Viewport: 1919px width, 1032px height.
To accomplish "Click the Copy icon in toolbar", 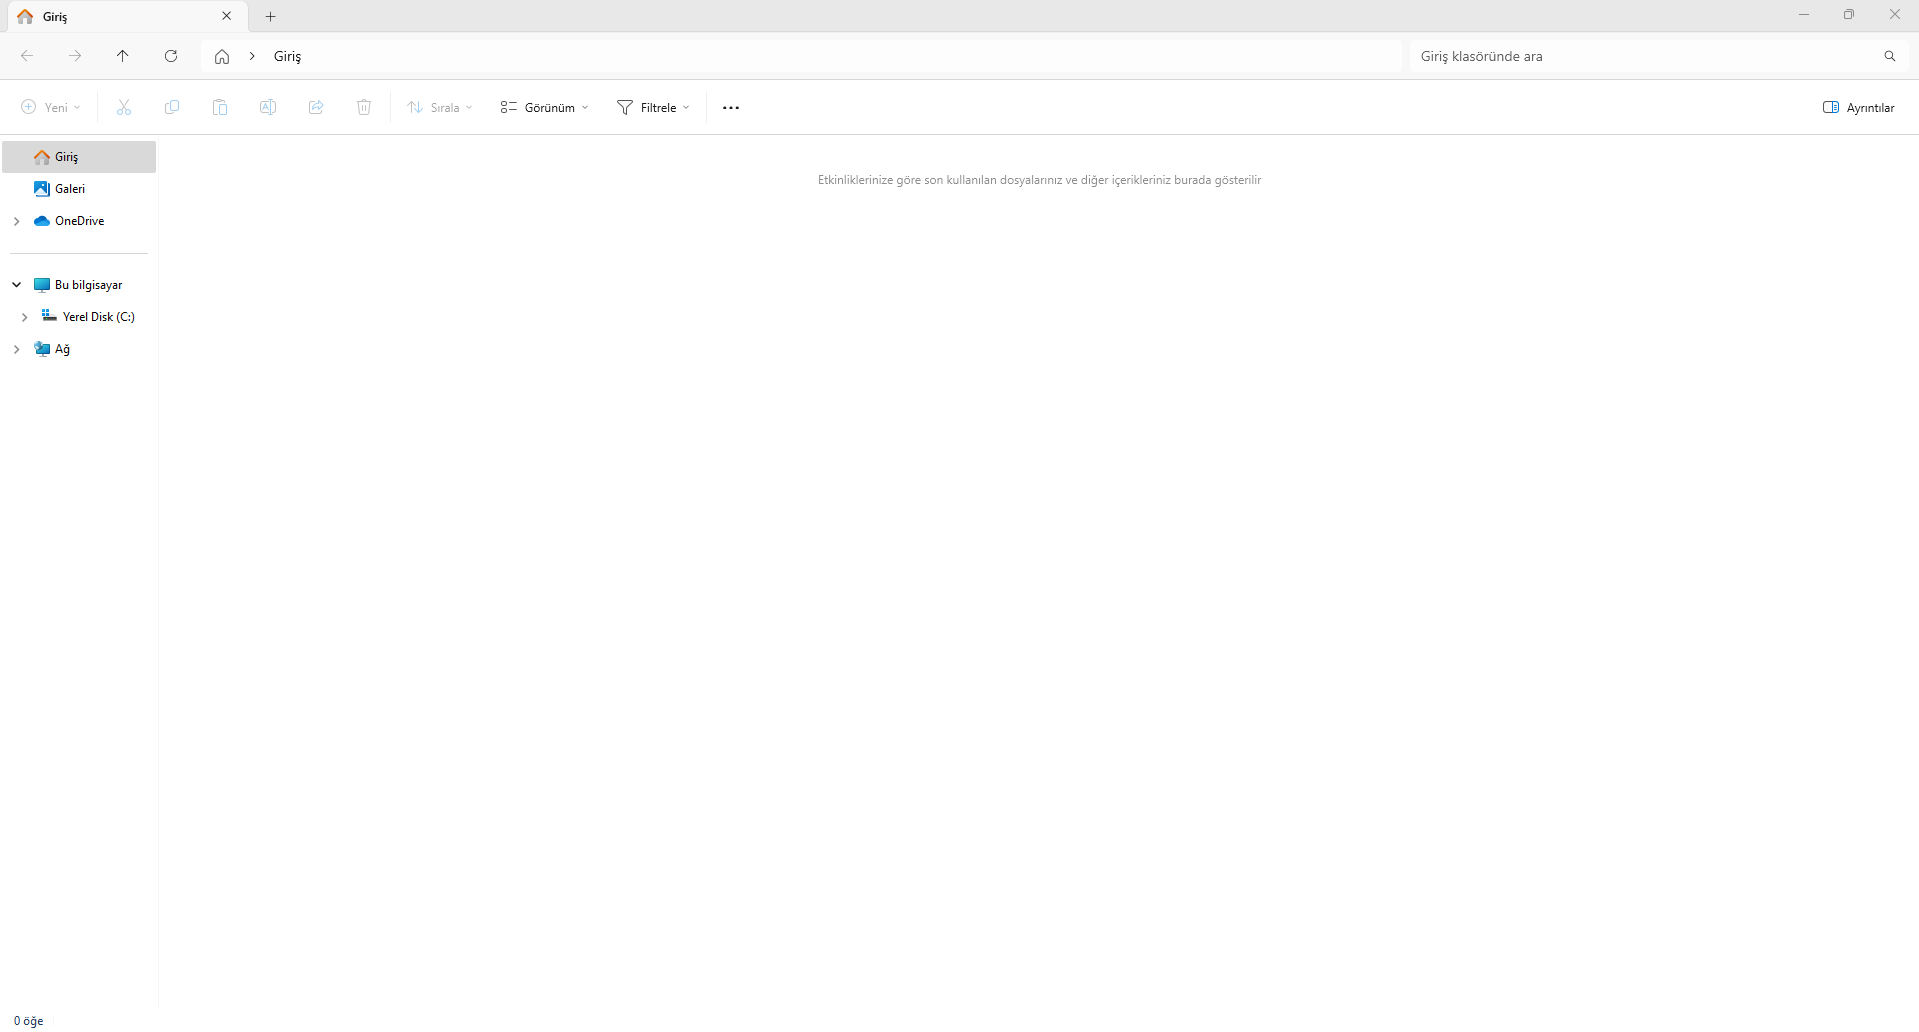I will coord(172,107).
